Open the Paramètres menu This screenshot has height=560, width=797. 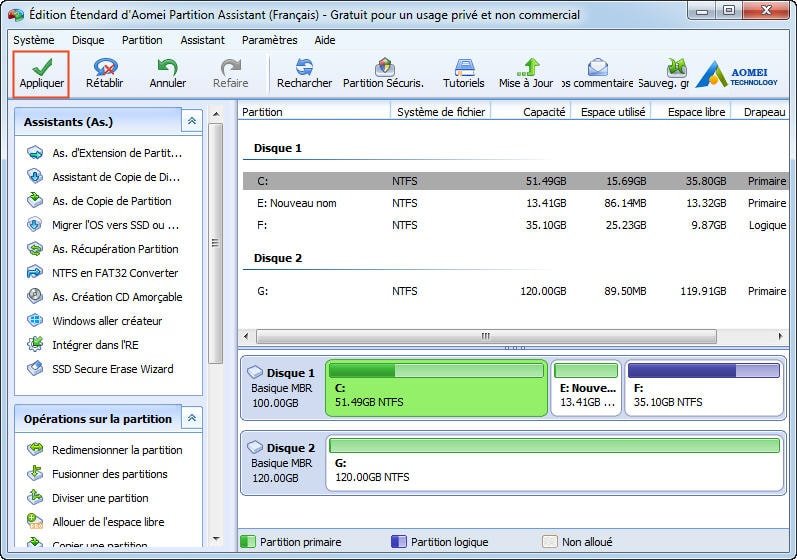(x=269, y=40)
